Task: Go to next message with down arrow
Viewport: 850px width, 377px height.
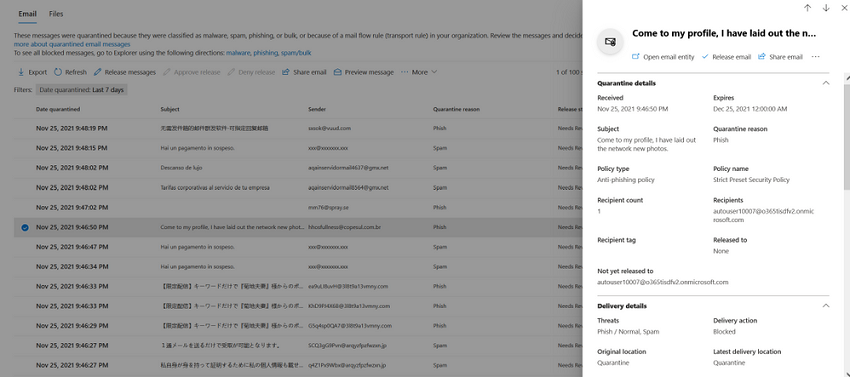Action: (826, 8)
